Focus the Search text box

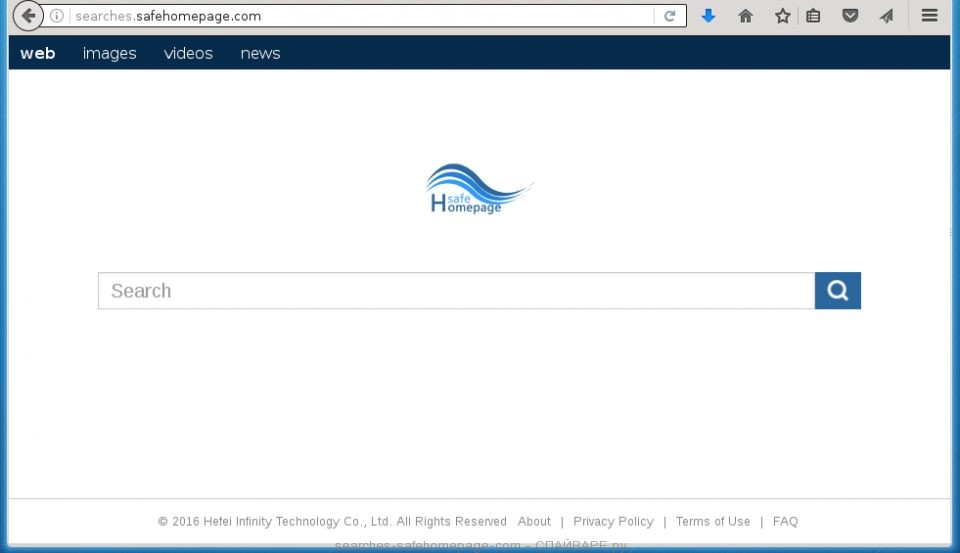(456, 291)
